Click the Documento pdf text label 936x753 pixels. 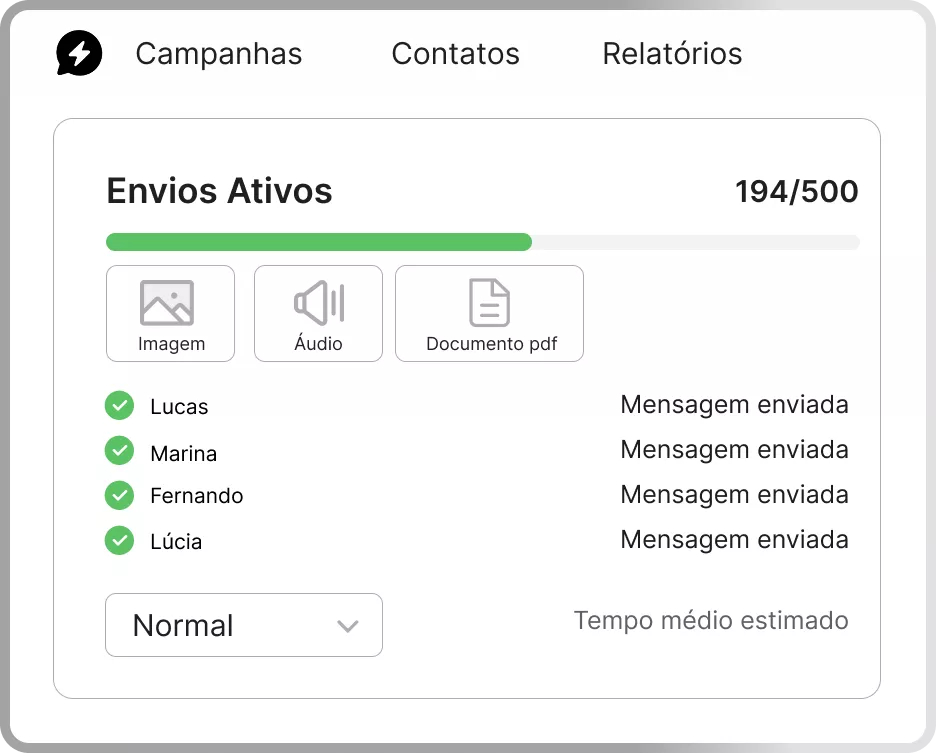[491, 344]
